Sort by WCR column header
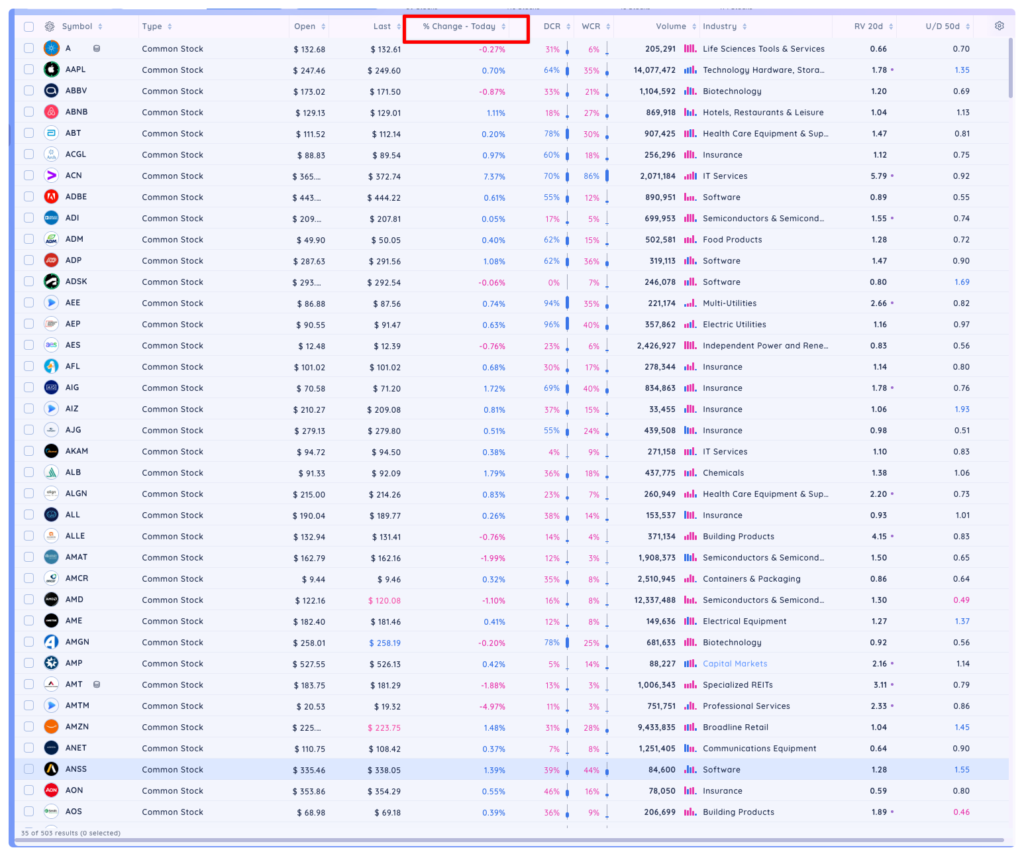The width and height of the screenshot is (1024, 856). pos(596,27)
